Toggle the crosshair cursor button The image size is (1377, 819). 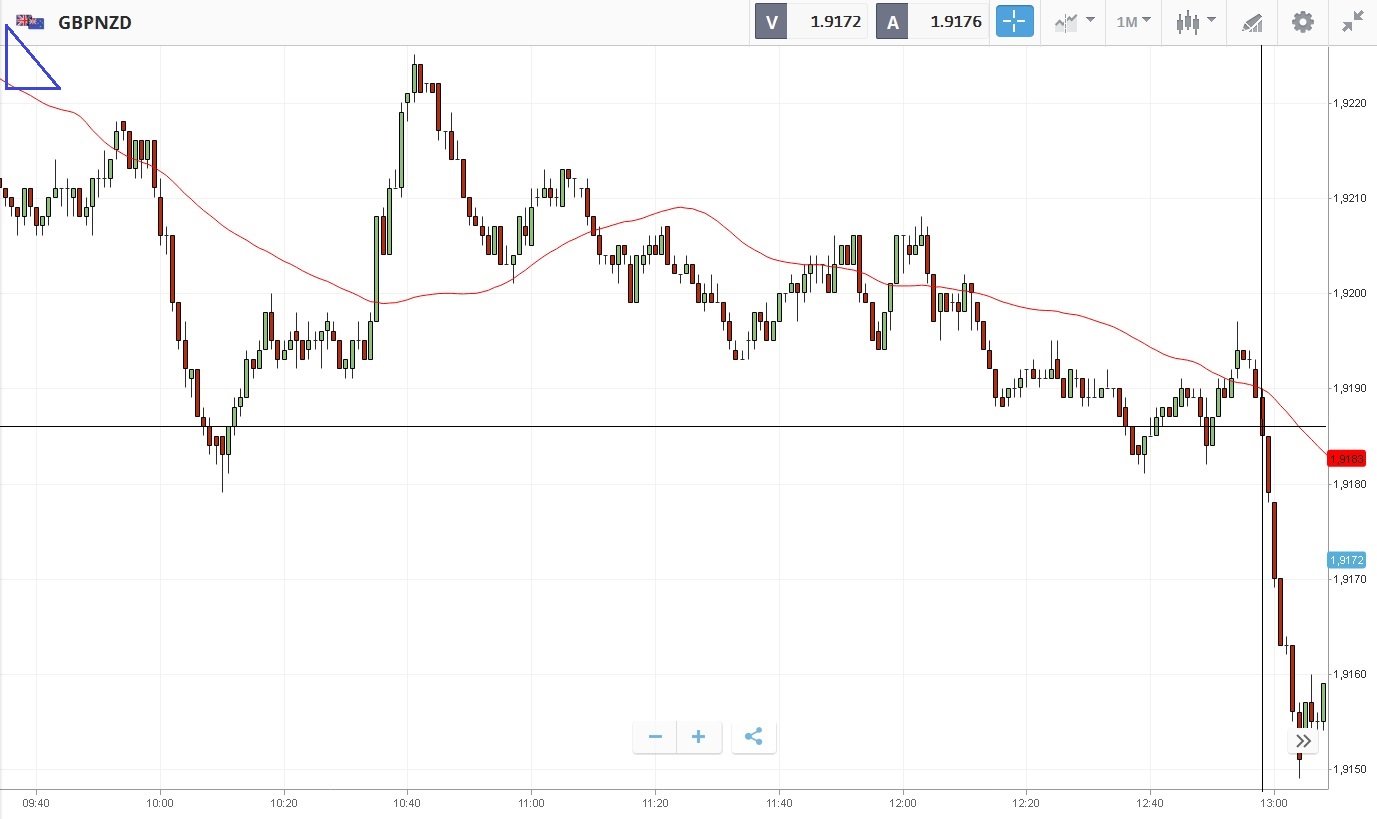point(1014,22)
